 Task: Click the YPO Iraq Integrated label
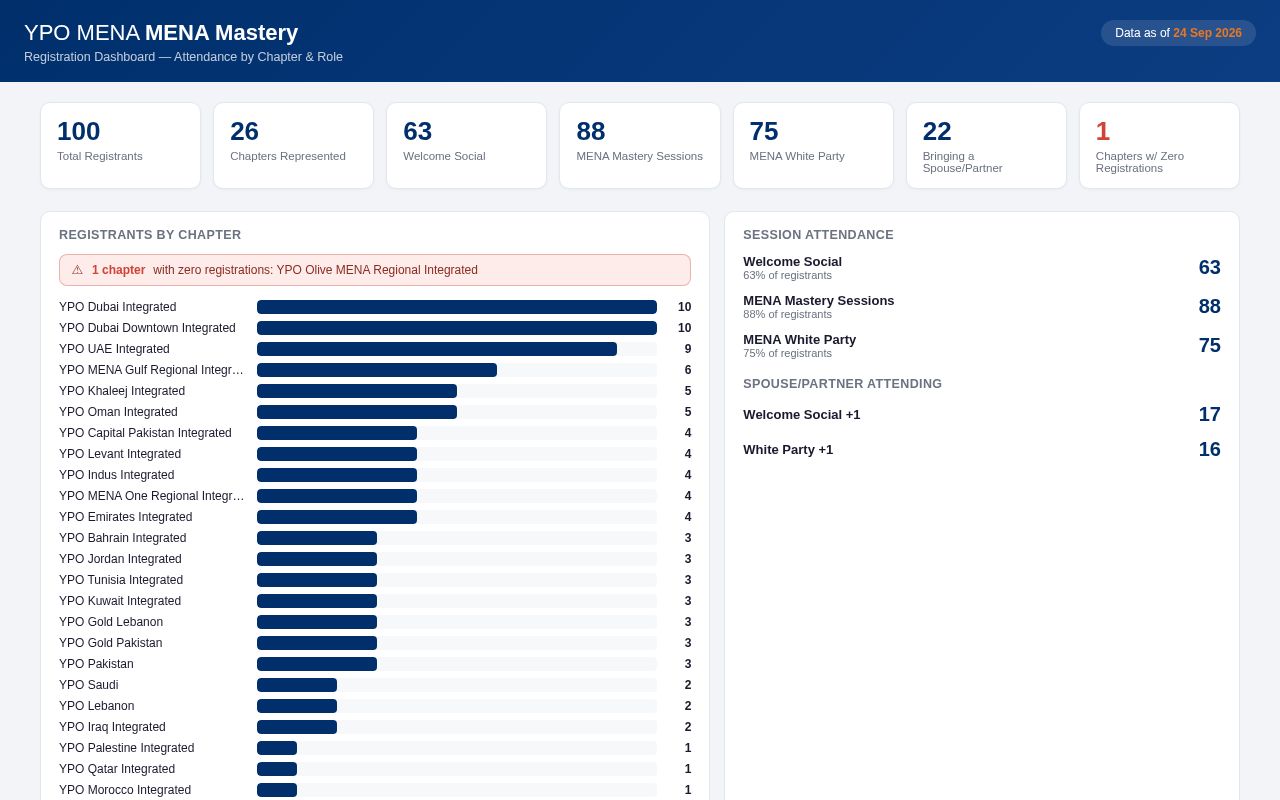pos(112,727)
